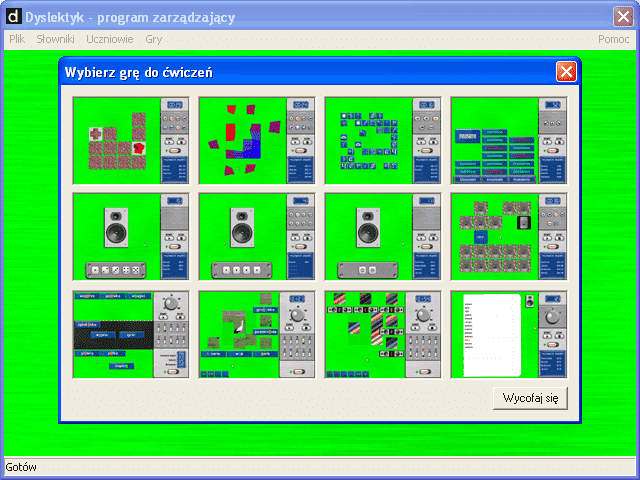640x480 pixels.
Task: Click the Wycofaj się button
Action: coord(530,398)
